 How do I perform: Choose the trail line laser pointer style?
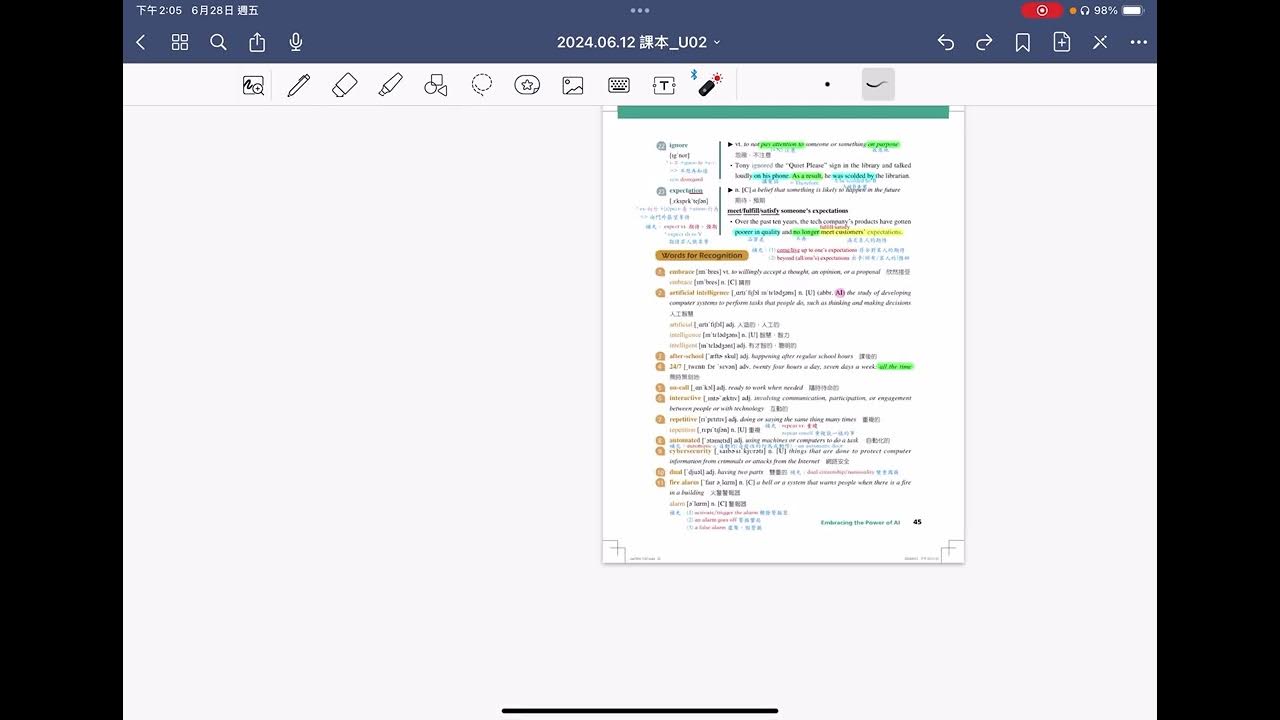coord(878,85)
